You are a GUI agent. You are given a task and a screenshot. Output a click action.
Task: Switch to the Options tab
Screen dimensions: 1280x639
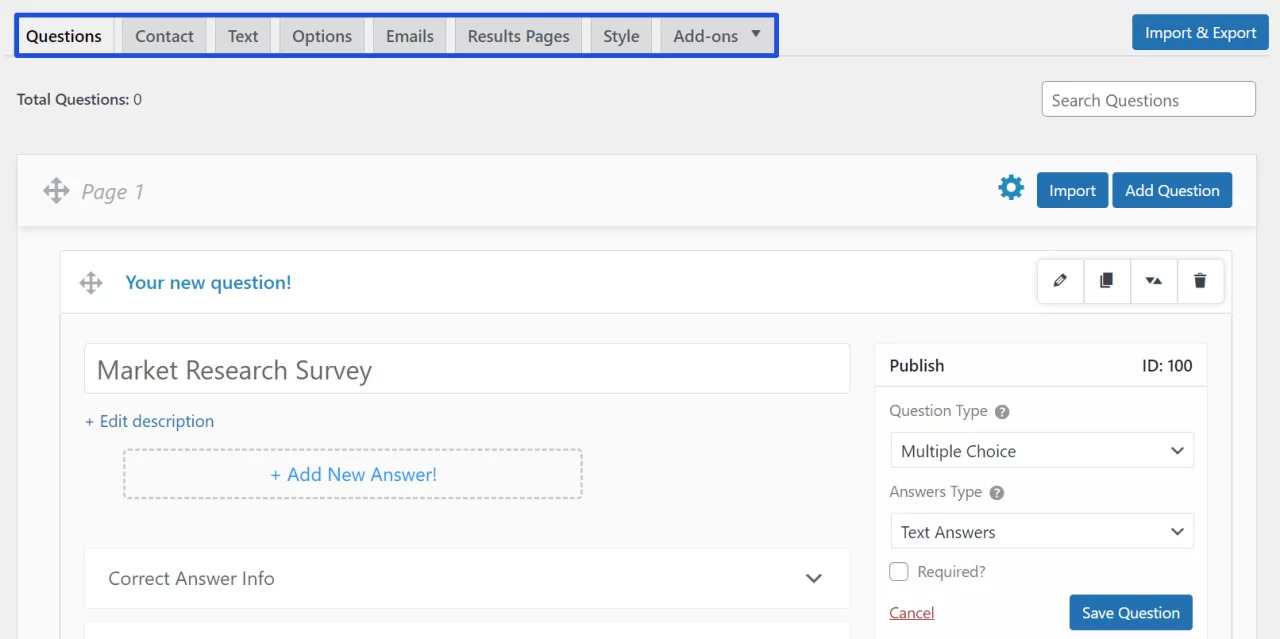(x=322, y=36)
